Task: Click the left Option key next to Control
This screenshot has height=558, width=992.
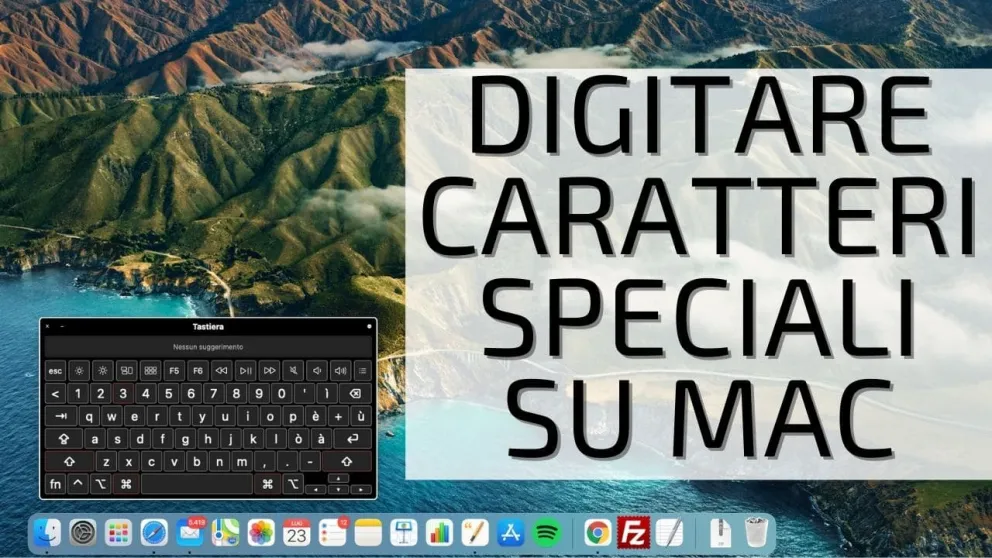Action: [101, 484]
